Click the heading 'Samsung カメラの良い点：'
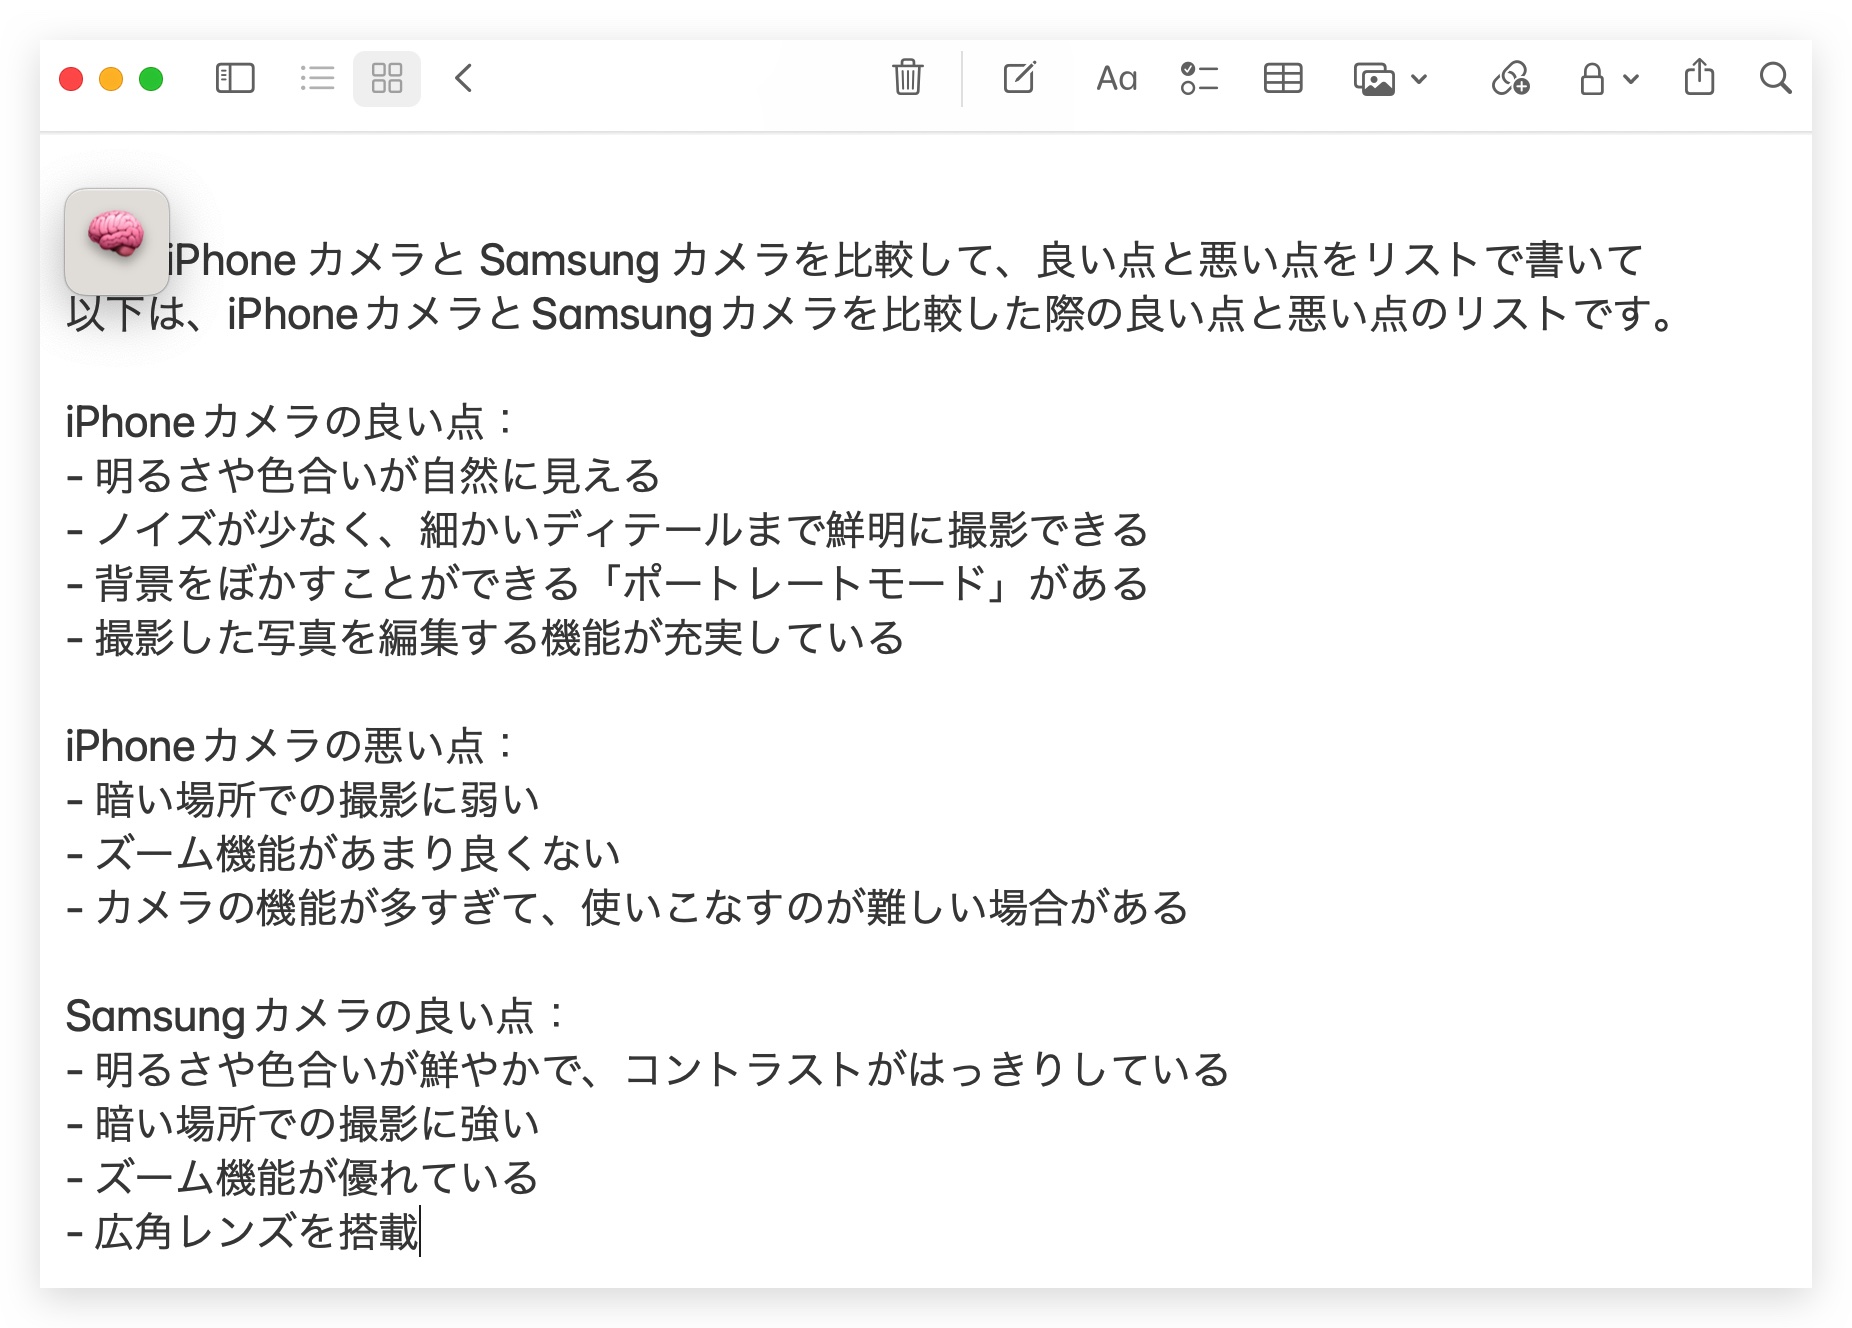1852x1328 pixels. 316,1016
